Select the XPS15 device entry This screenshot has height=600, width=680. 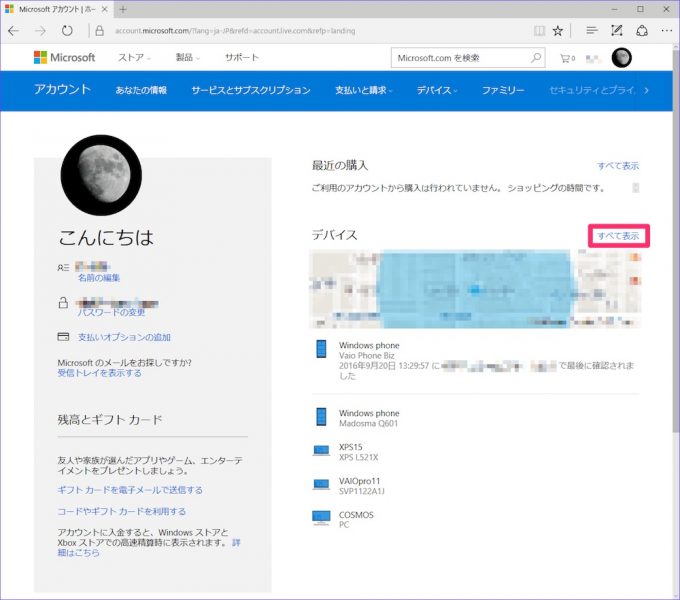tap(358, 452)
